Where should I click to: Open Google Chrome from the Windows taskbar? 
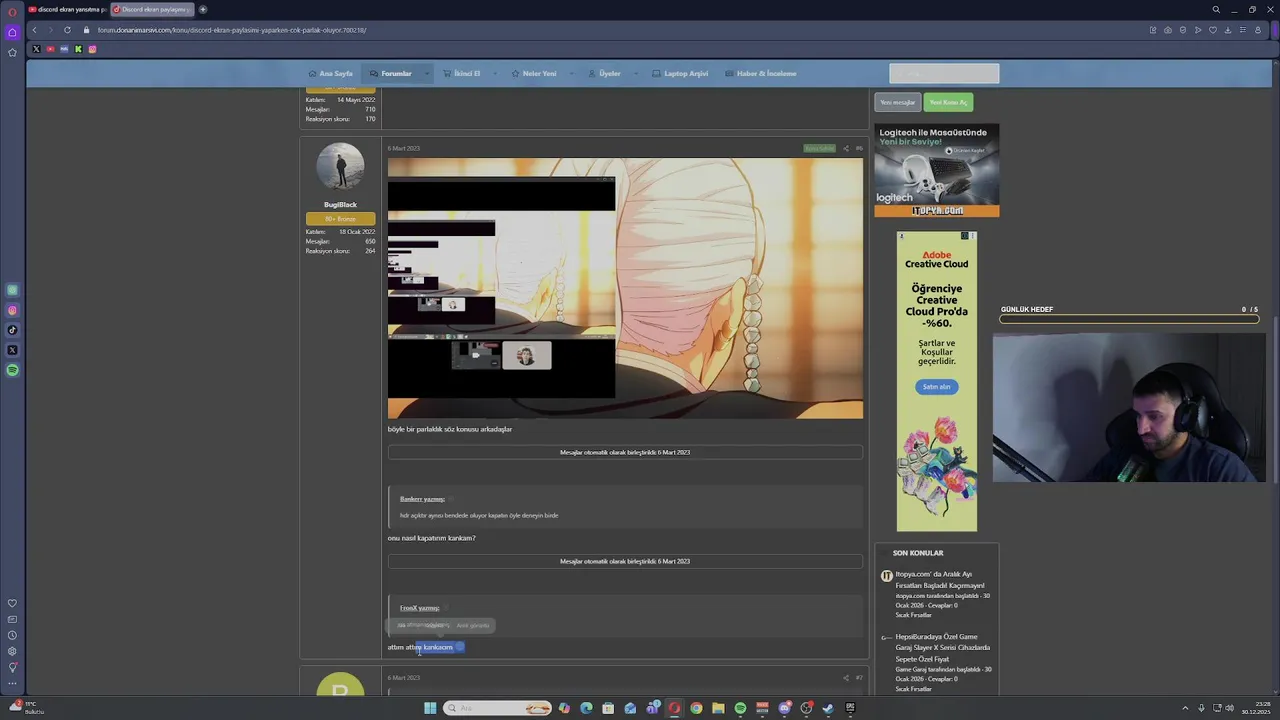[x=696, y=708]
